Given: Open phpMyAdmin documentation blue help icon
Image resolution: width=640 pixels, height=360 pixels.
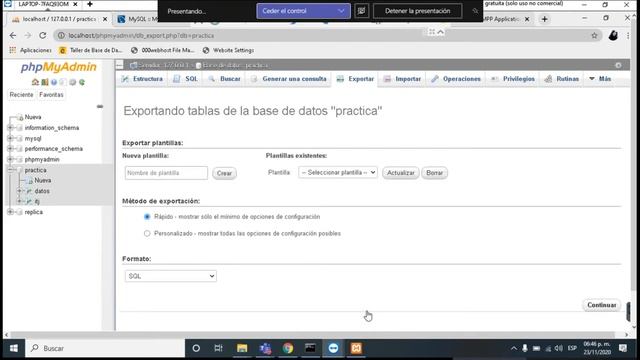Looking at the screenshot, I should pyautogui.click(x=54, y=82).
